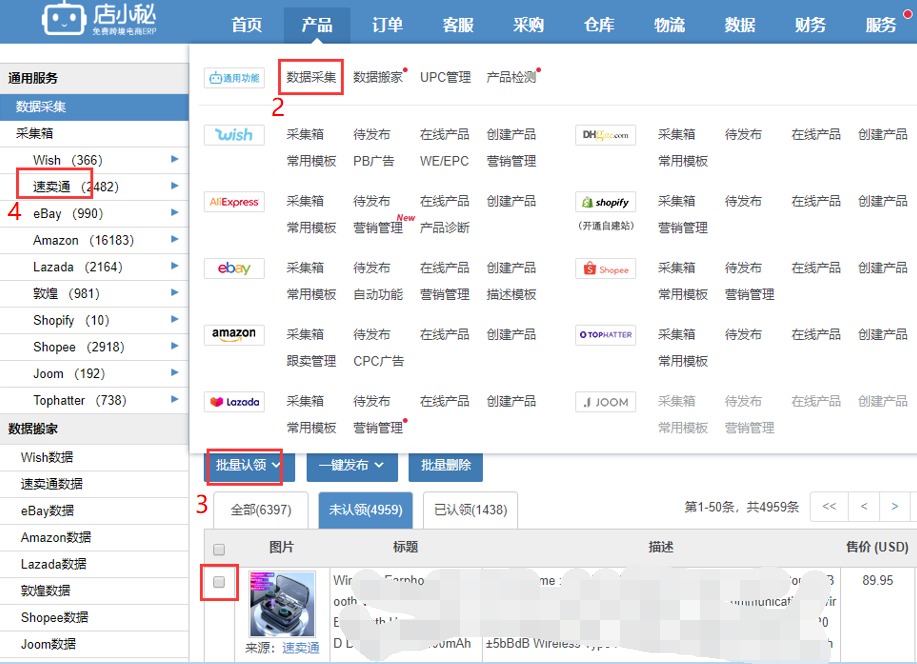Jump to first page double arrow
The image size is (917, 664).
tap(829, 507)
